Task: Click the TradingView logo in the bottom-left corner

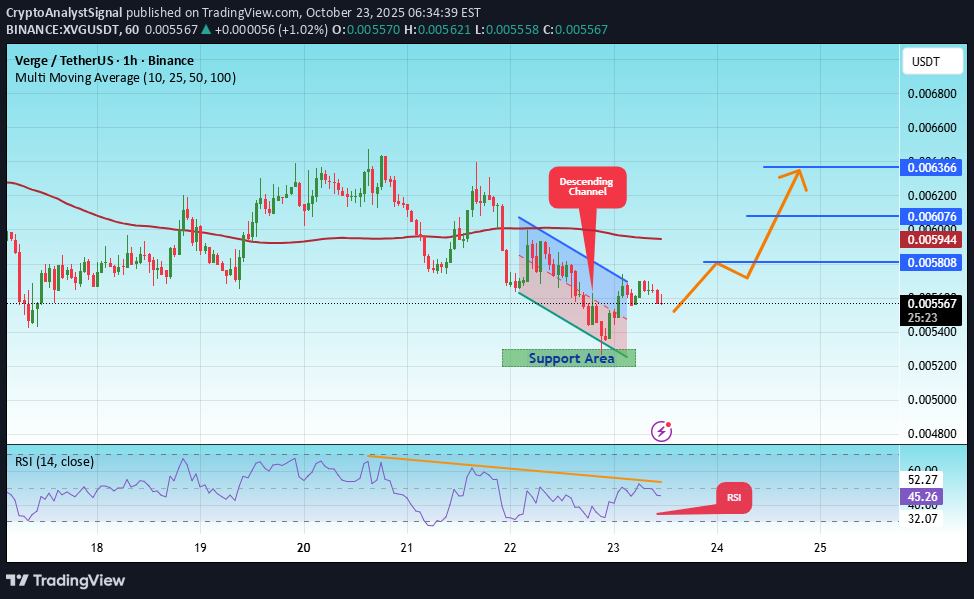Action: point(66,581)
